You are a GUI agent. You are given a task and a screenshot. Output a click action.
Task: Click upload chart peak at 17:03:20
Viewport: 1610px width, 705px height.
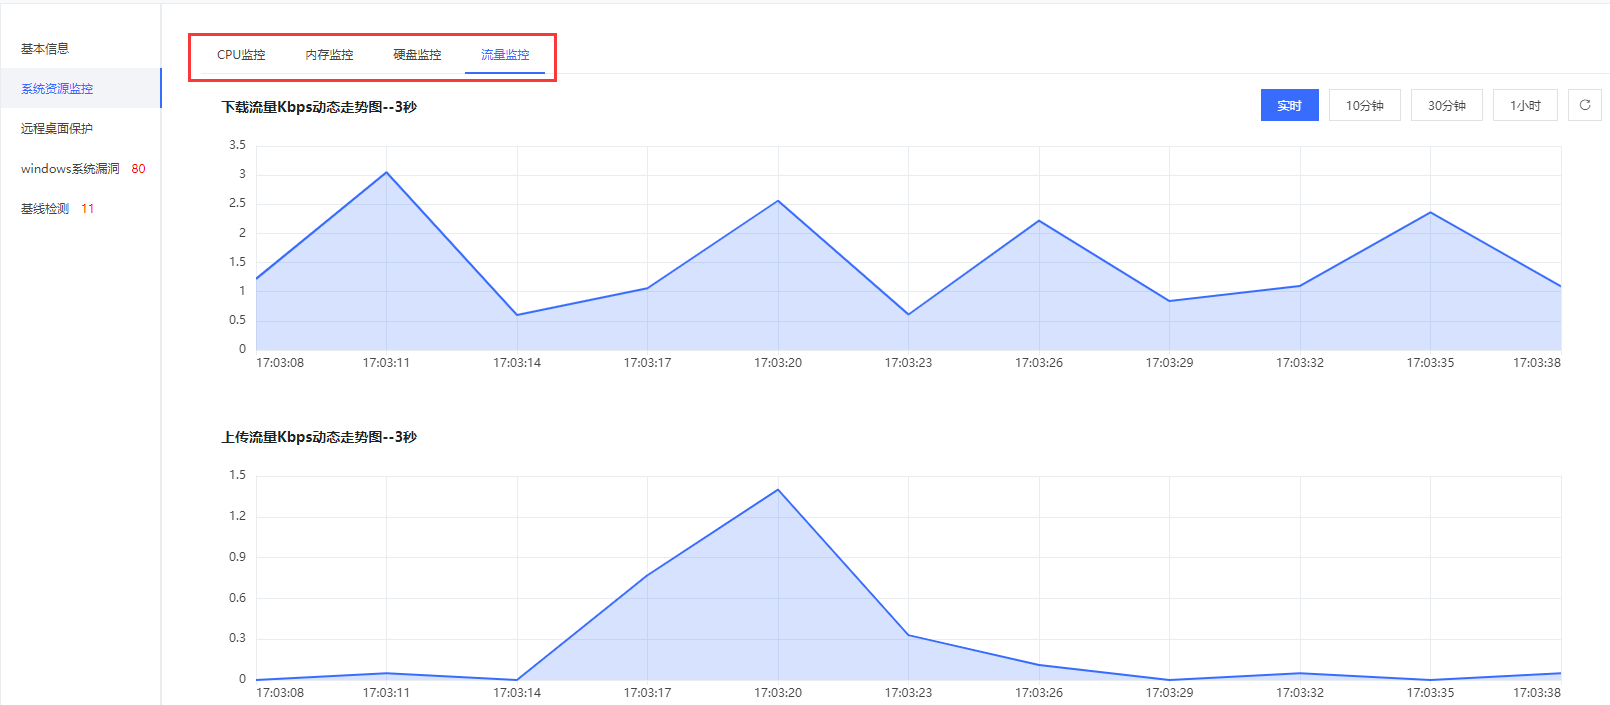click(778, 490)
